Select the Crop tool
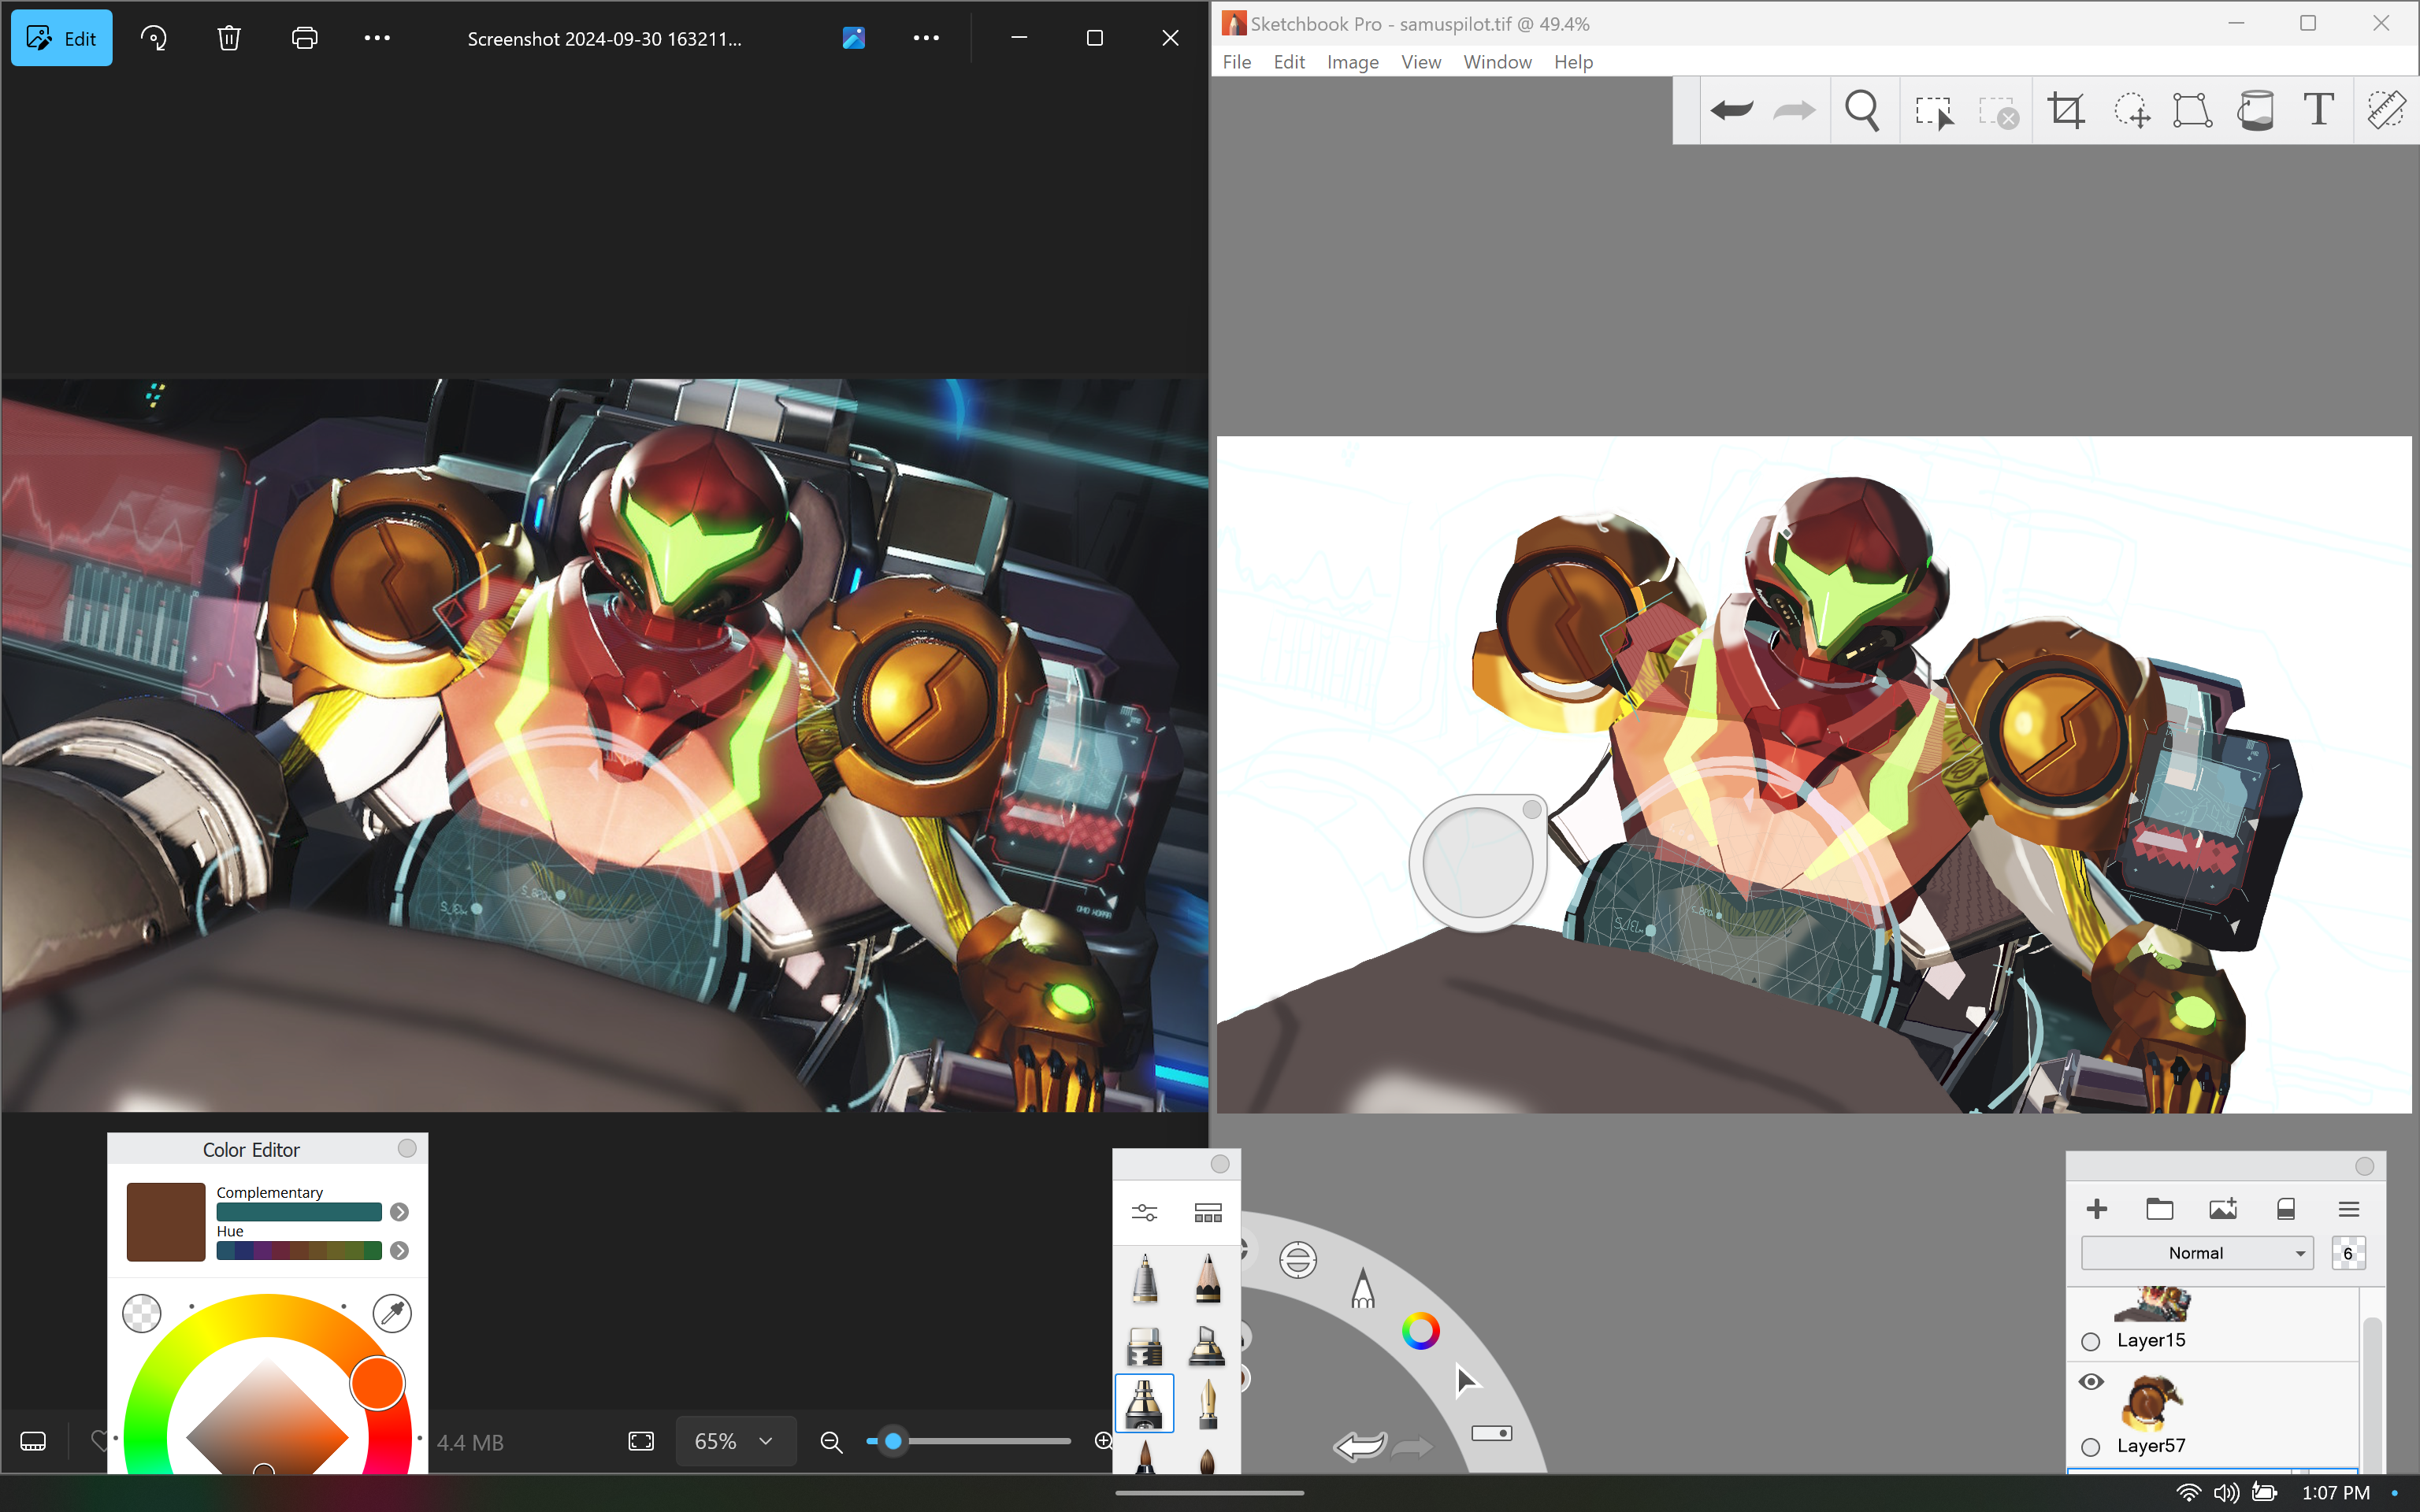The height and width of the screenshot is (1512, 2420). coord(2066,110)
